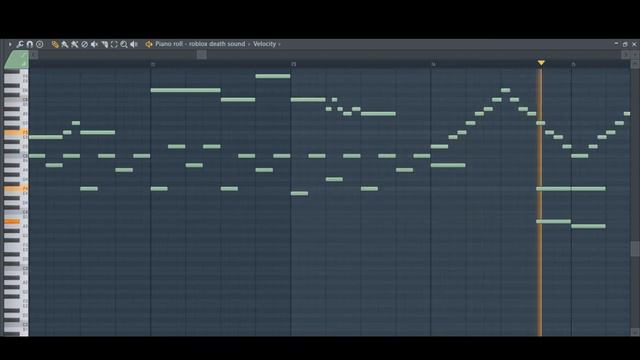This screenshot has width=640, height=360.
Task: Click the scroll-right button on the top scrollbar
Action: pos(626,55)
